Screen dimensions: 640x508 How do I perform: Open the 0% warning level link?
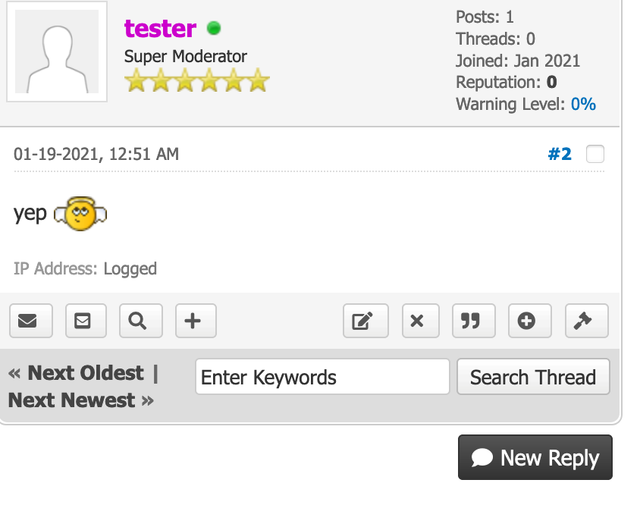[x=583, y=104]
